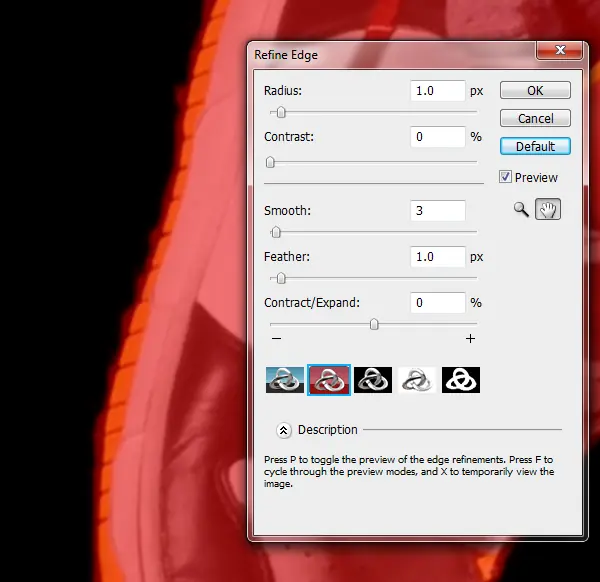Collapse the Description section chevron
Image resolution: width=600 pixels, height=582 pixels.
284,430
